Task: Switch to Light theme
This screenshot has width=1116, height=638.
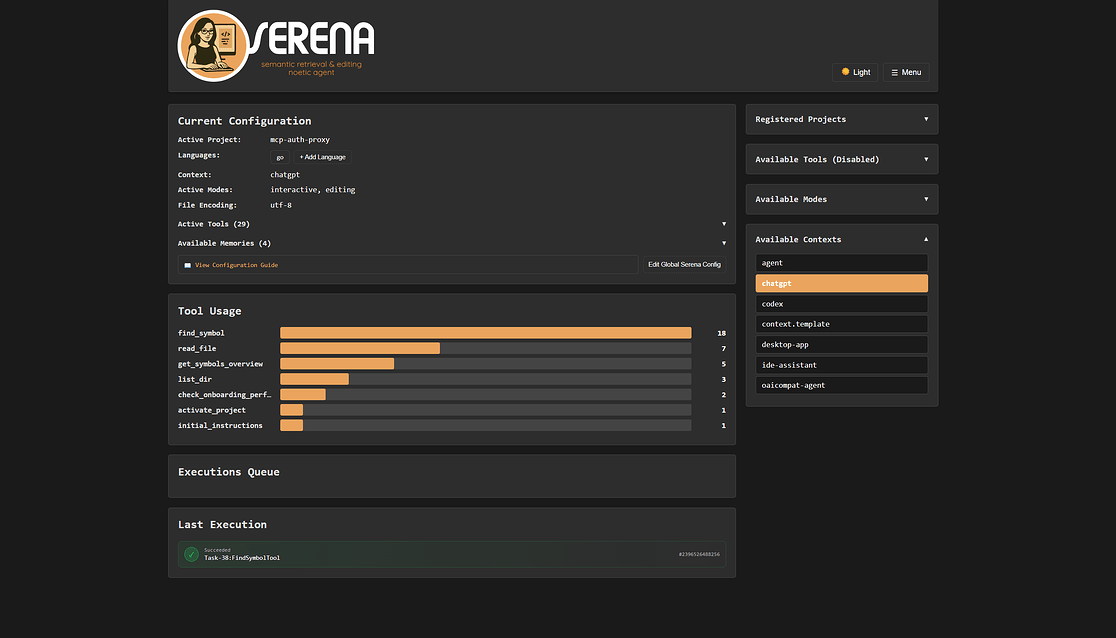Action: click(x=855, y=72)
